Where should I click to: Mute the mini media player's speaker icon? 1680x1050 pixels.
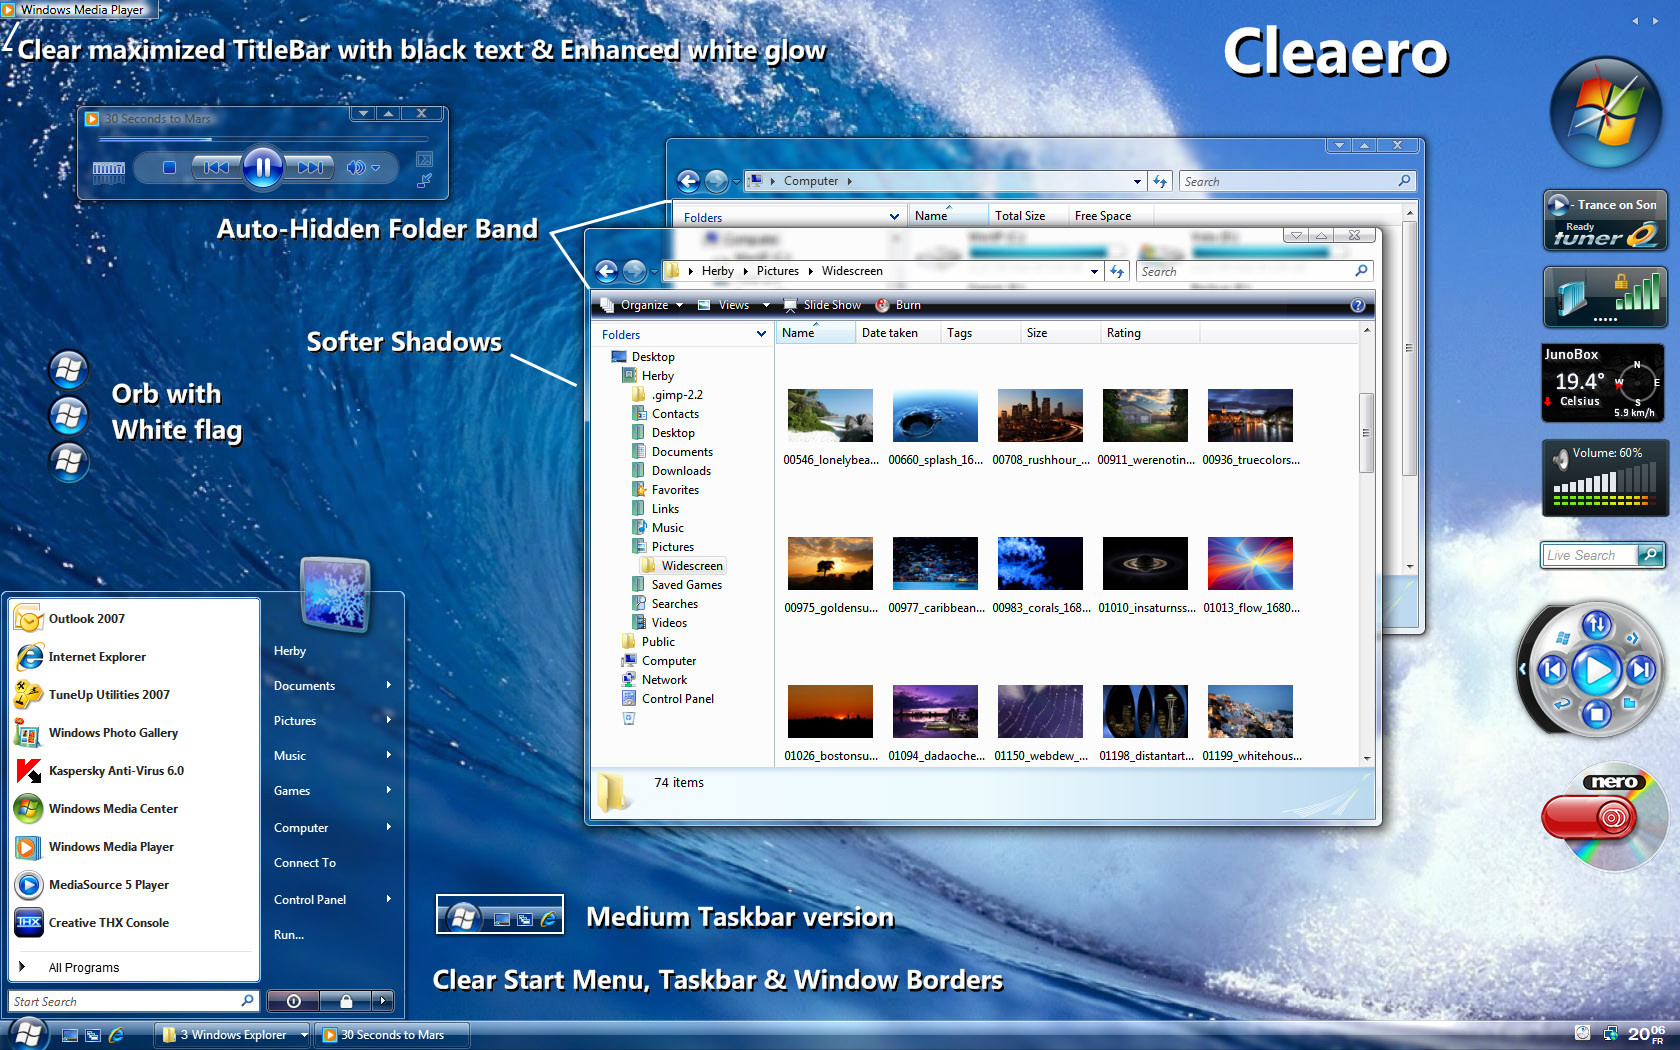point(355,168)
